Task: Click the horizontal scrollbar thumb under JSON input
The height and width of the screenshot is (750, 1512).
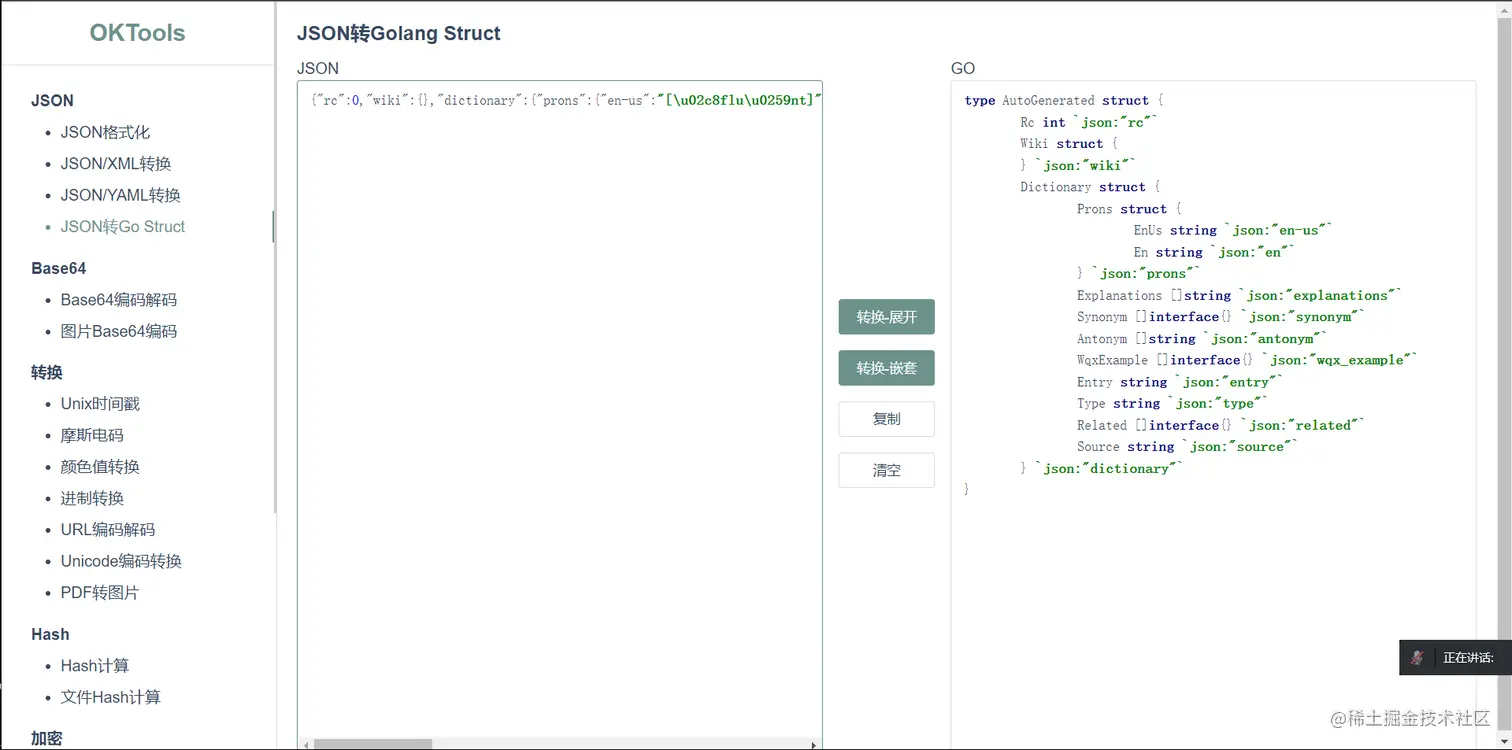Action: (373, 744)
